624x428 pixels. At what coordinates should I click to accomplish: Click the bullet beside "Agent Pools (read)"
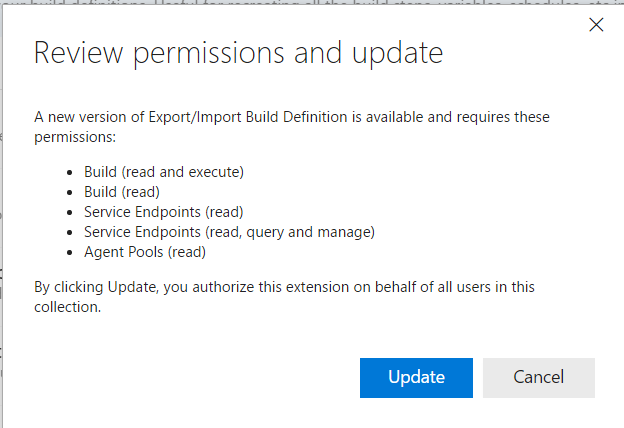pyautogui.click(x=70, y=252)
